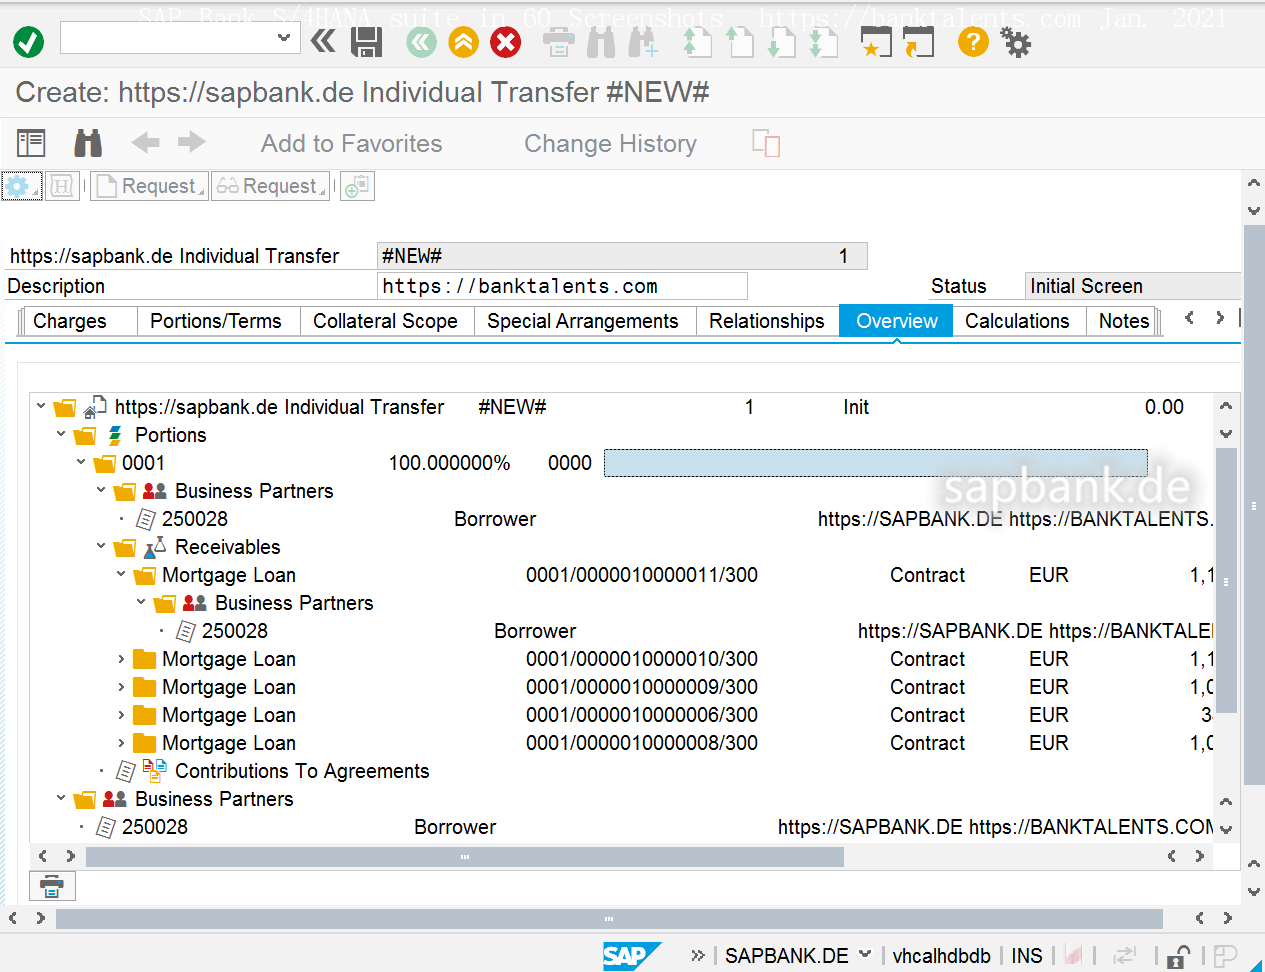The width and height of the screenshot is (1265, 972).
Task: Click the highlighted empty cell in row 0001
Action: [x=876, y=463]
